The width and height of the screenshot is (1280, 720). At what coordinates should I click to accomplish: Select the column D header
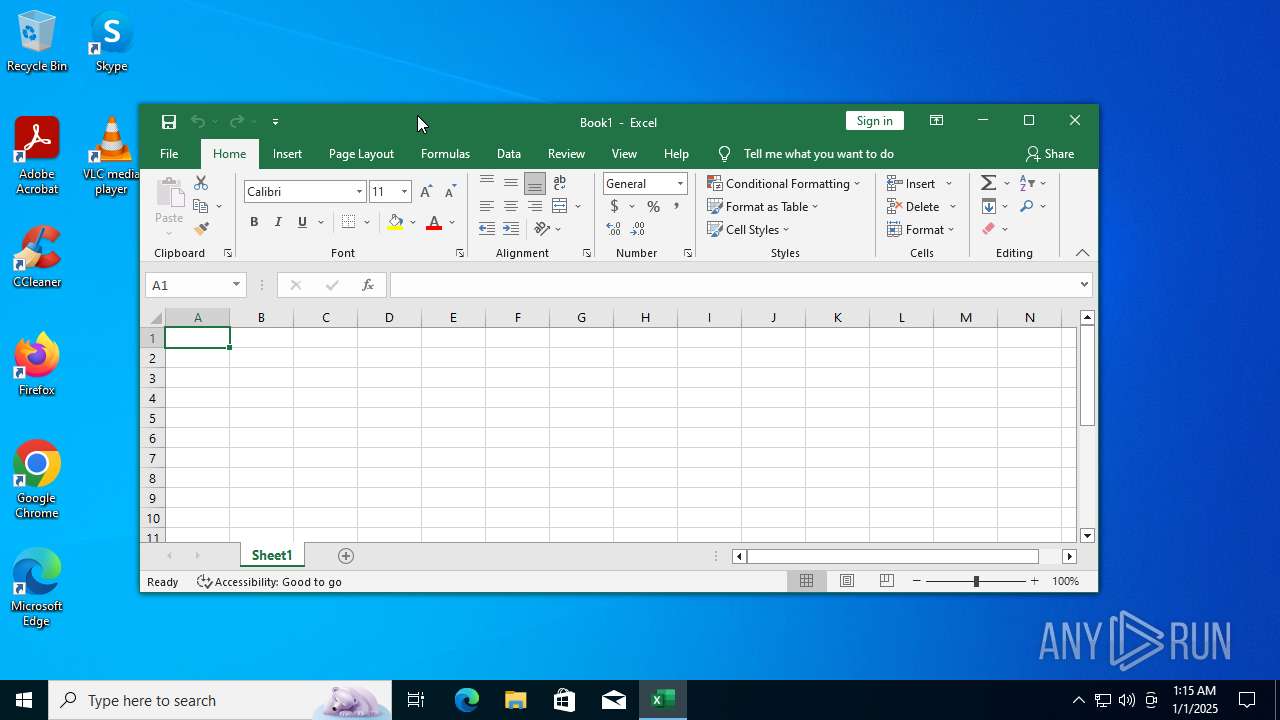point(389,317)
